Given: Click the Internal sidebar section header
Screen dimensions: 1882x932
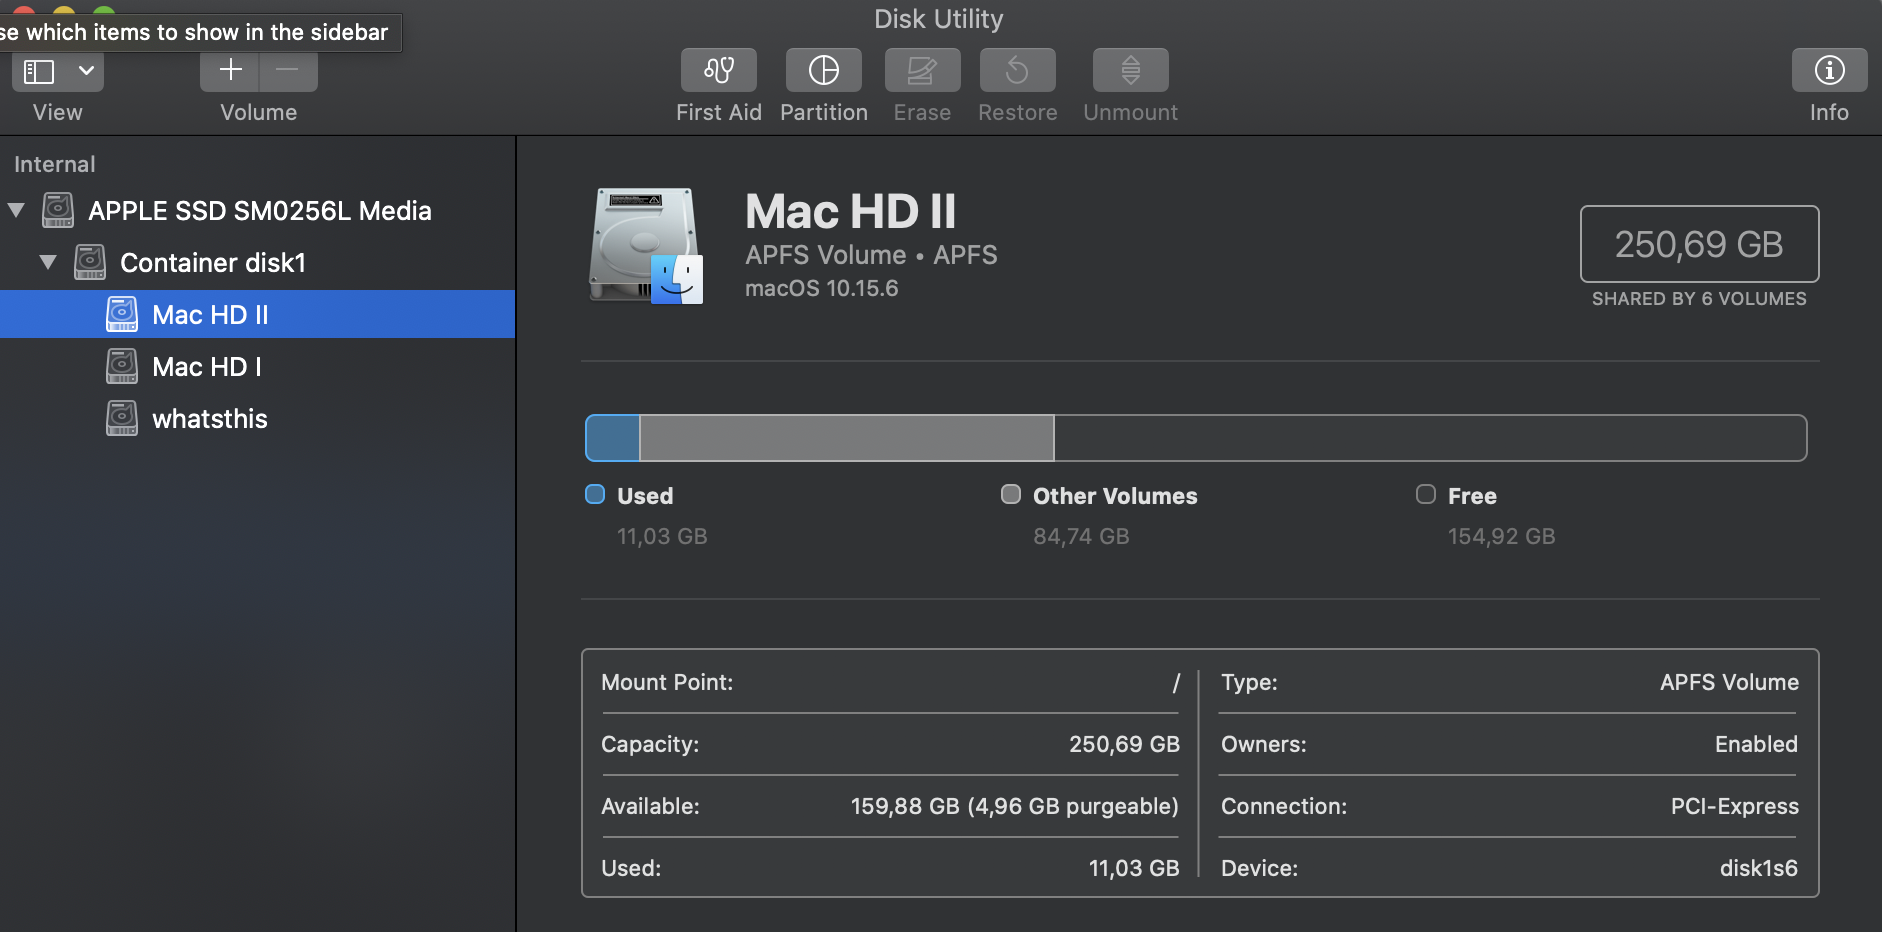Looking at the screenshot, I should (x=55, y=164).
